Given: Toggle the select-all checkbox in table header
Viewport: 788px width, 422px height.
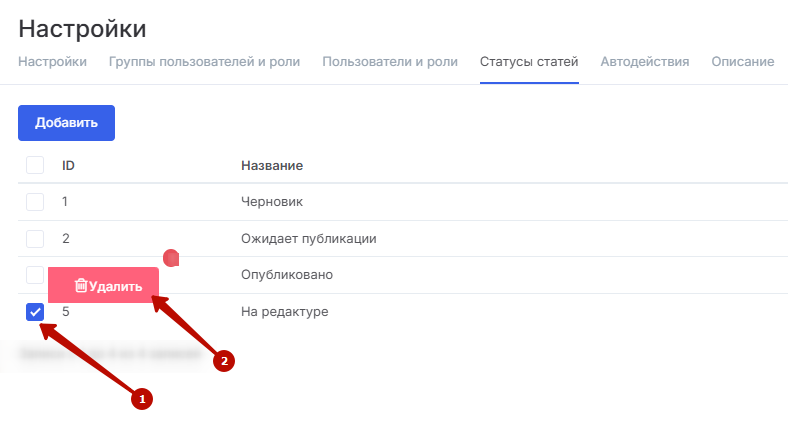Looking at the screenshot, I should tap(35, 165).
